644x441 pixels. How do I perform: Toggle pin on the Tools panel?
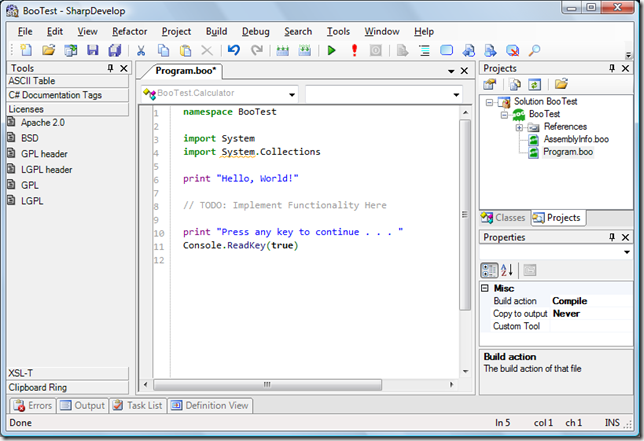(110, 68)
